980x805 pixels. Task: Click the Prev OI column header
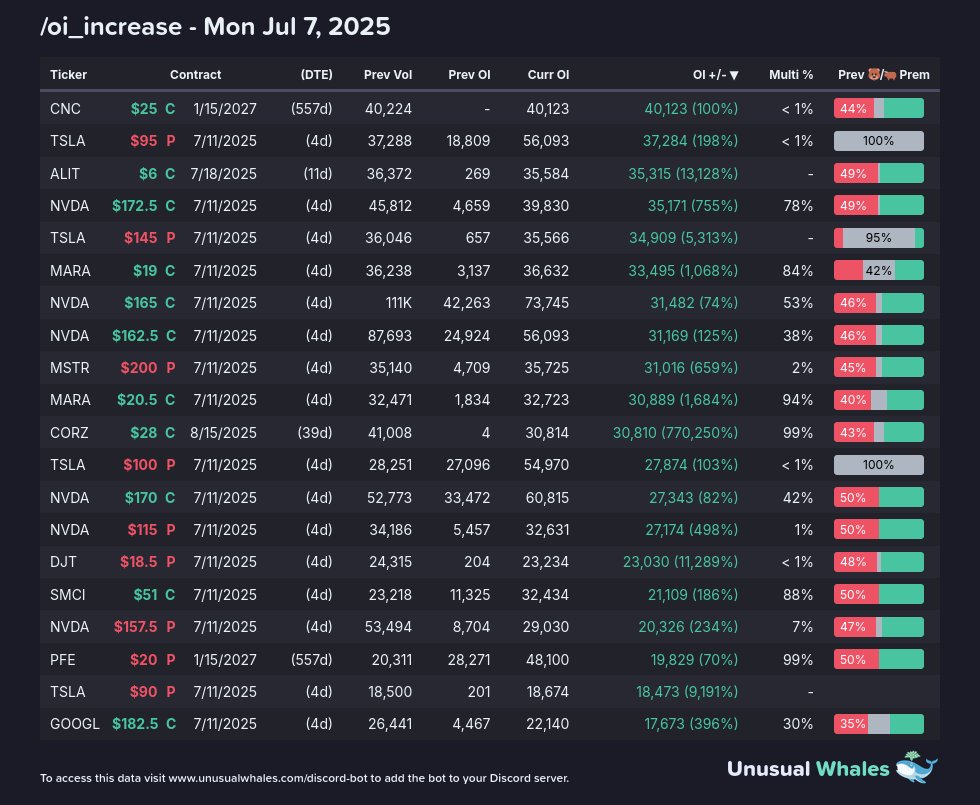coord(469,74)
